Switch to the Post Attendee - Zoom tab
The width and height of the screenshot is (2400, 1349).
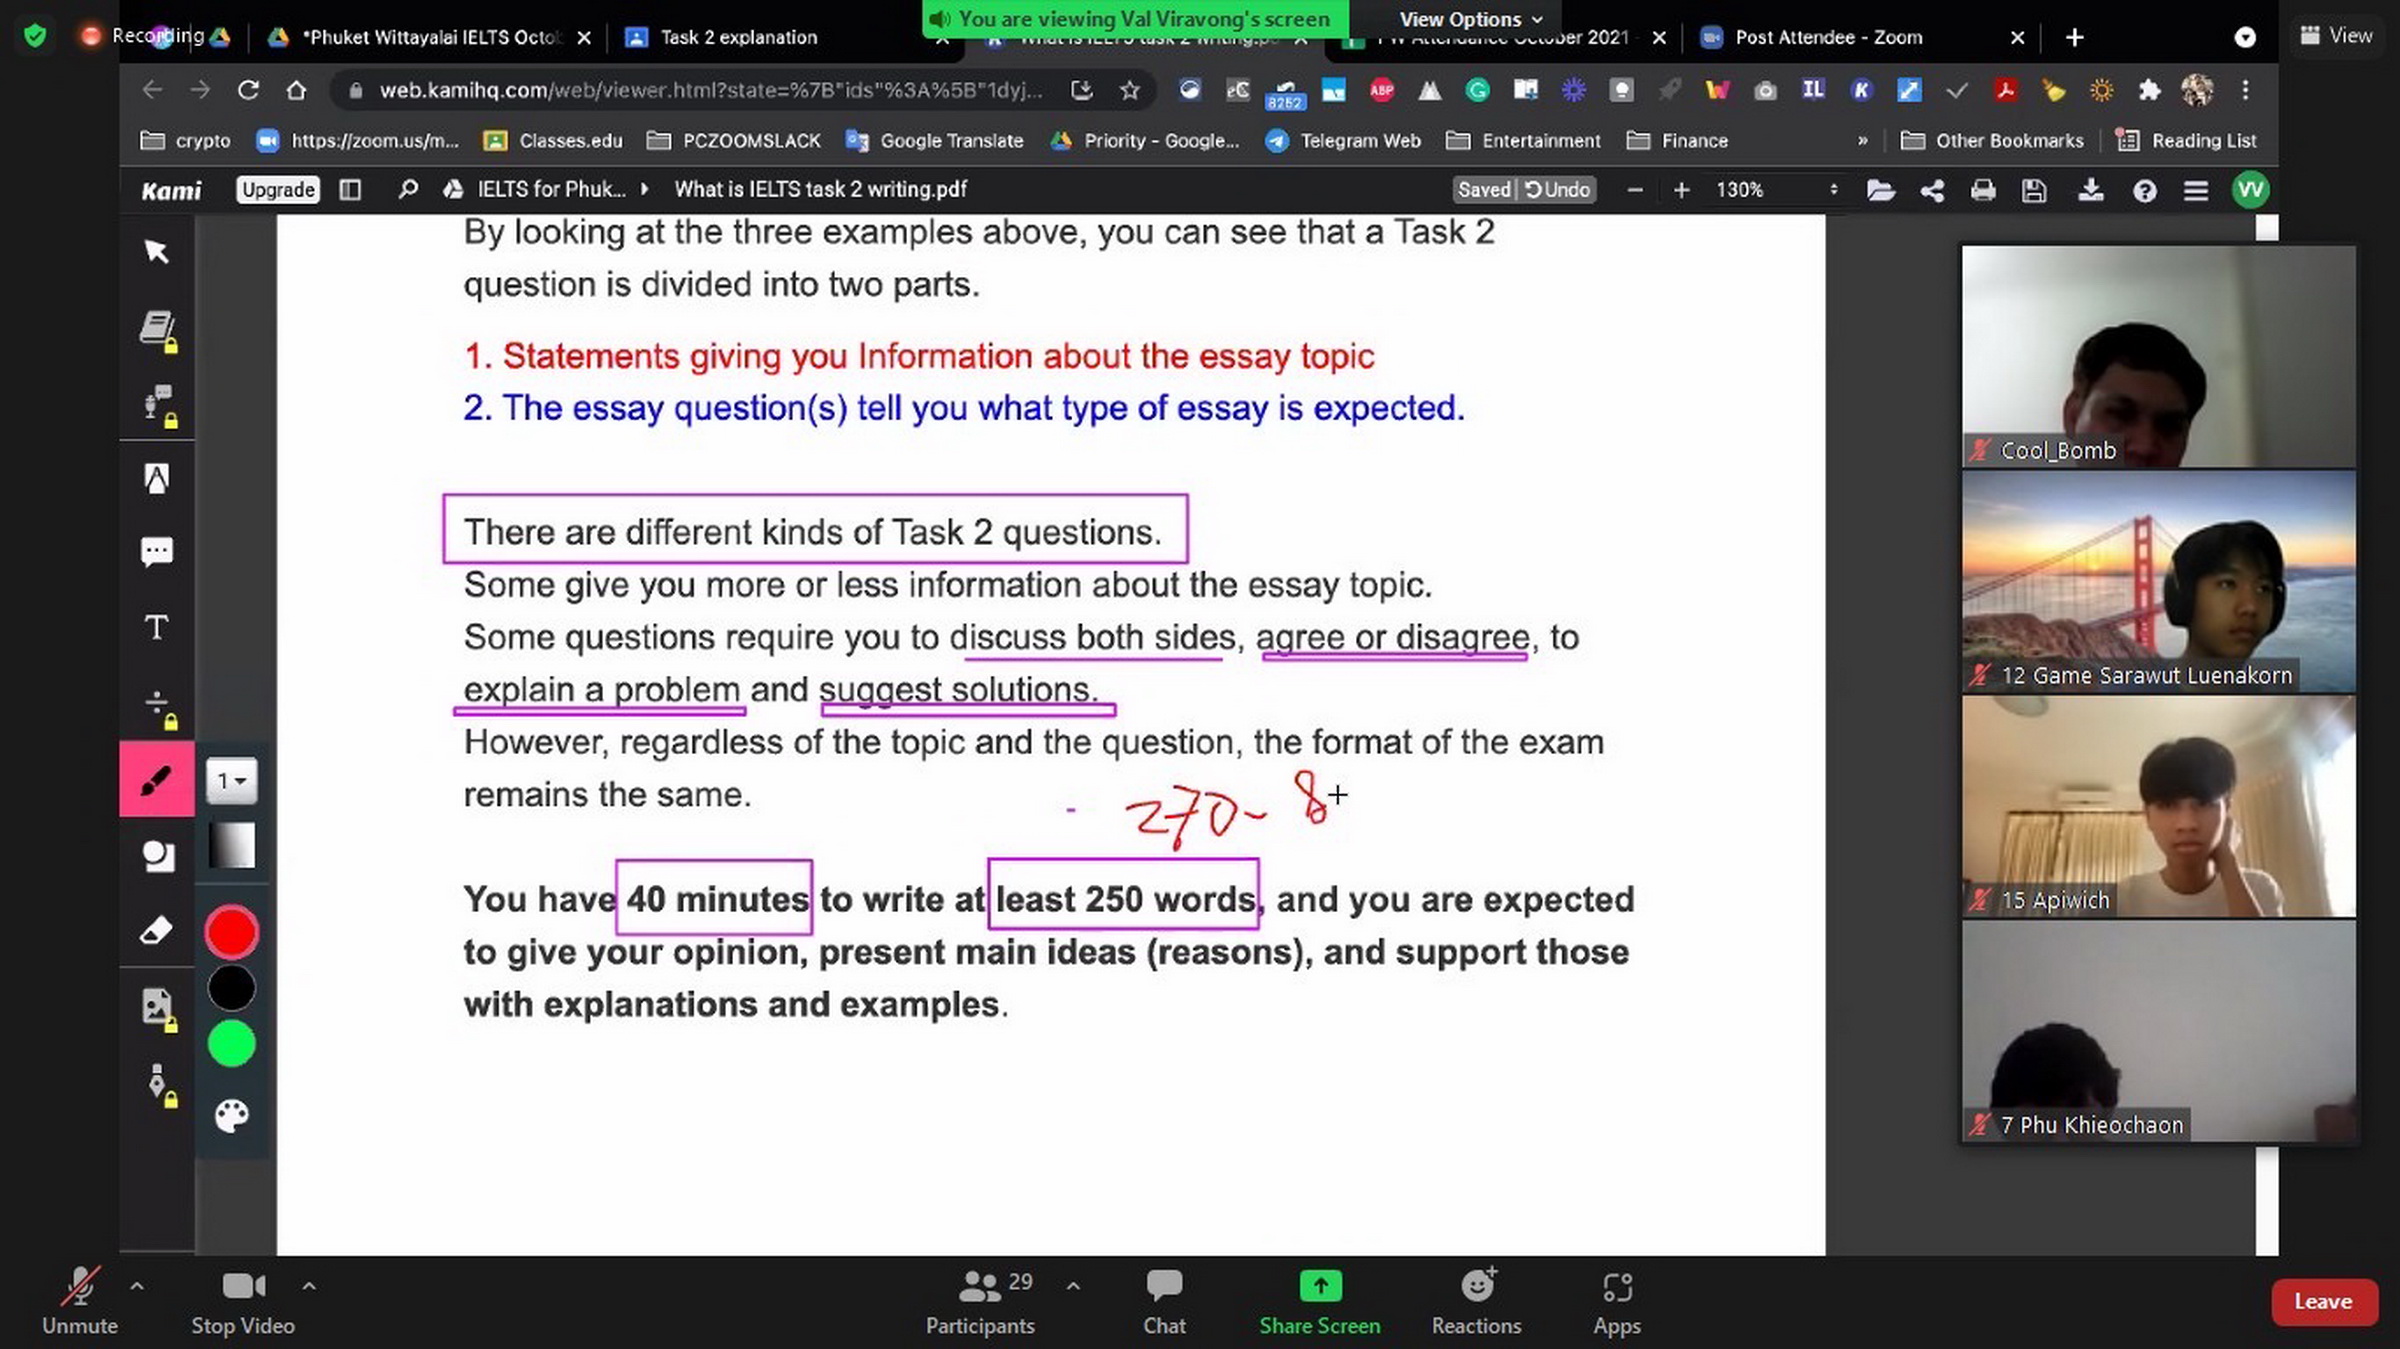(x=1828, y=37)
